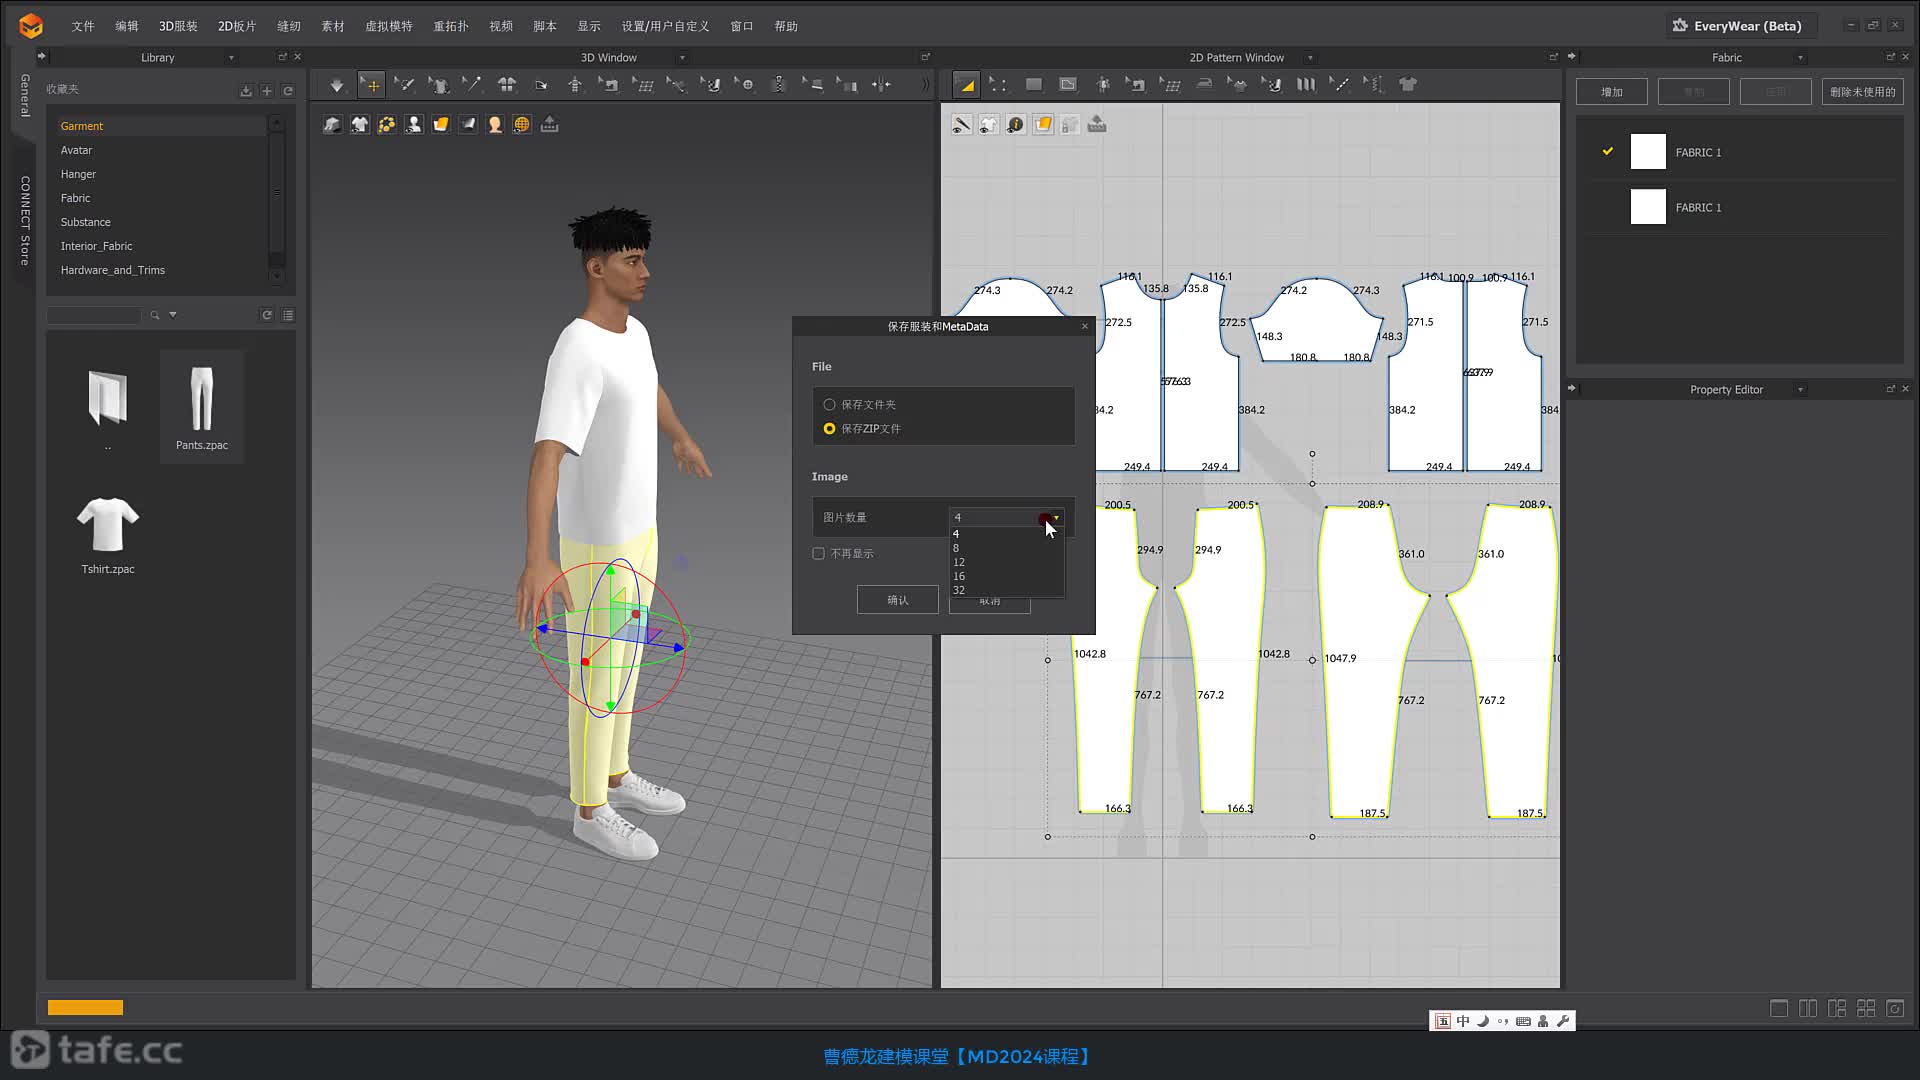Click the white swatch of first FABRIC 1
The width and height of the screenshot is (1920, 1080).
point(1648,152)
